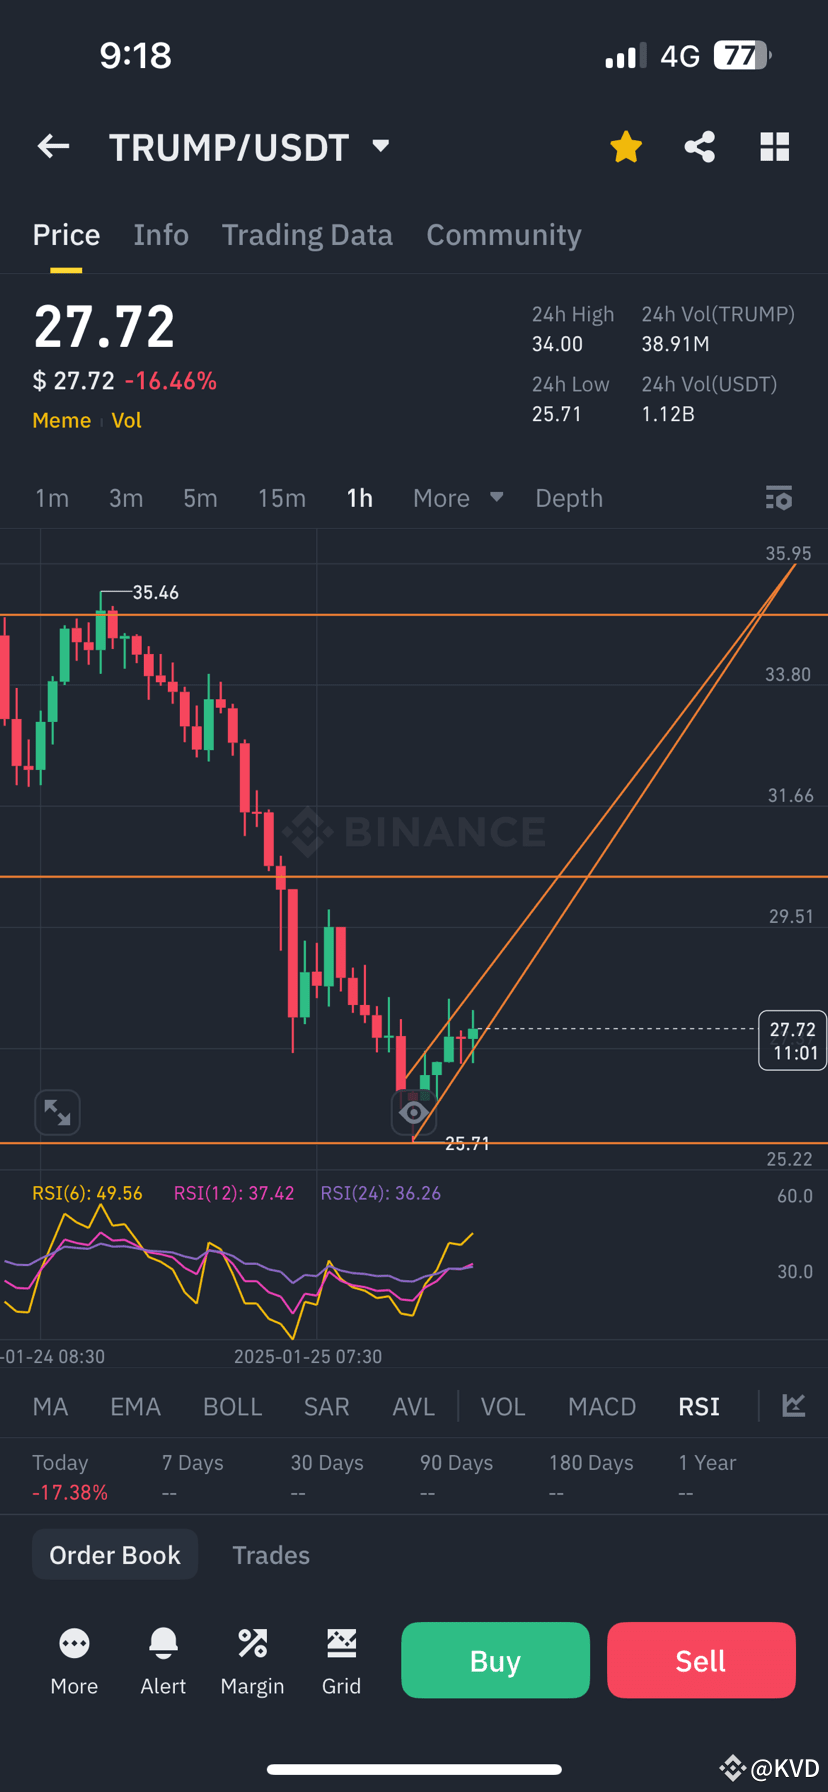Screen dimensions: 828x1792
Task: Switch to the Trading Data tab
Action: 307,235
